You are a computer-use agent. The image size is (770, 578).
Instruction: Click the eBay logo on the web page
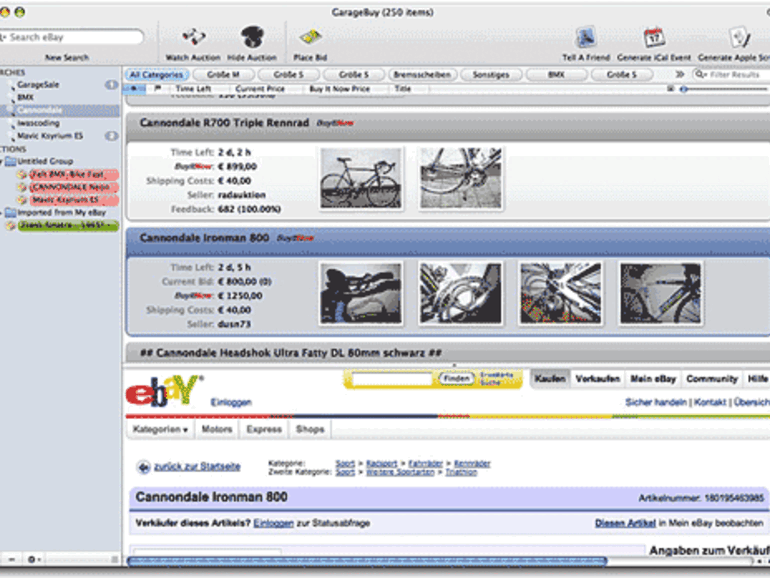(x=164, y=391)
